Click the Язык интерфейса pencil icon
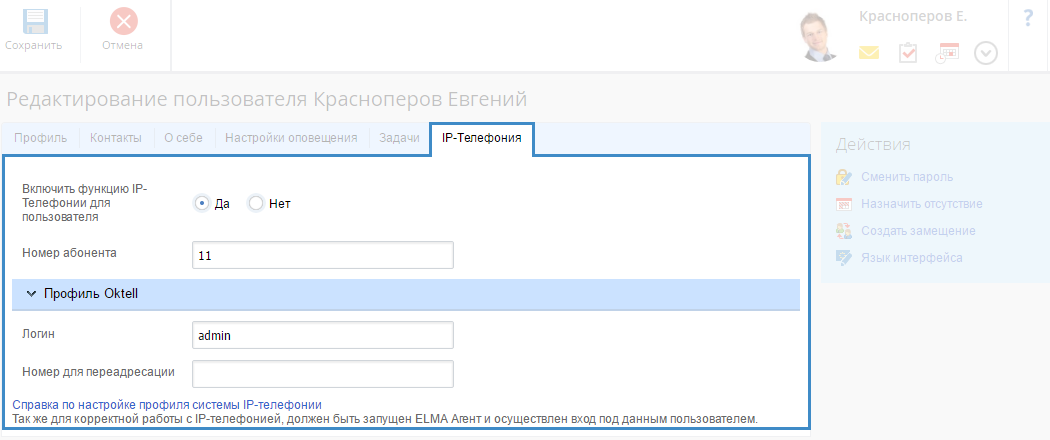Image resolution: width=1050 pixels, height=440 pixels. (844, 257)
